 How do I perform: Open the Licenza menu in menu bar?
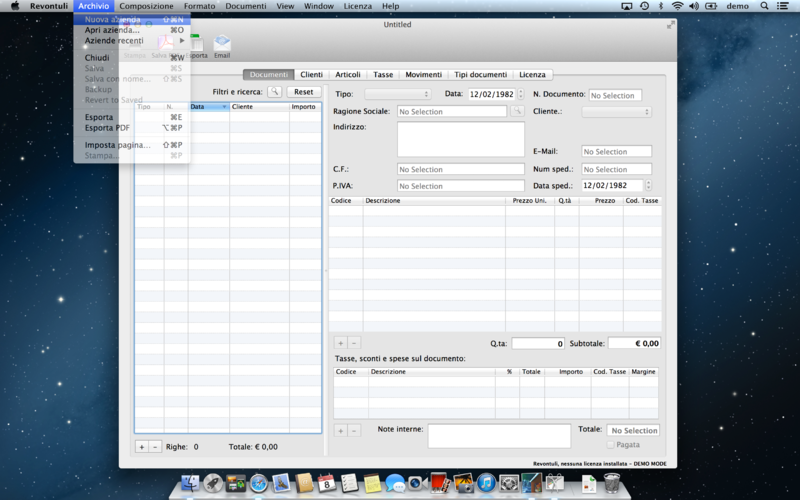(x=358, y=6)
